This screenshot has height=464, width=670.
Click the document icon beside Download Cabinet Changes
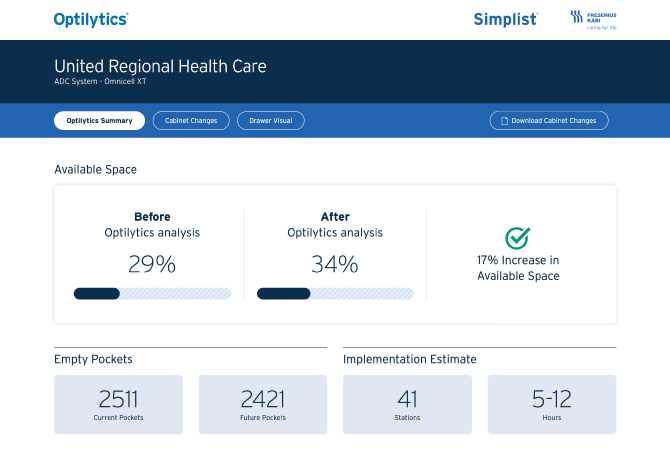(x=503, y=121)
